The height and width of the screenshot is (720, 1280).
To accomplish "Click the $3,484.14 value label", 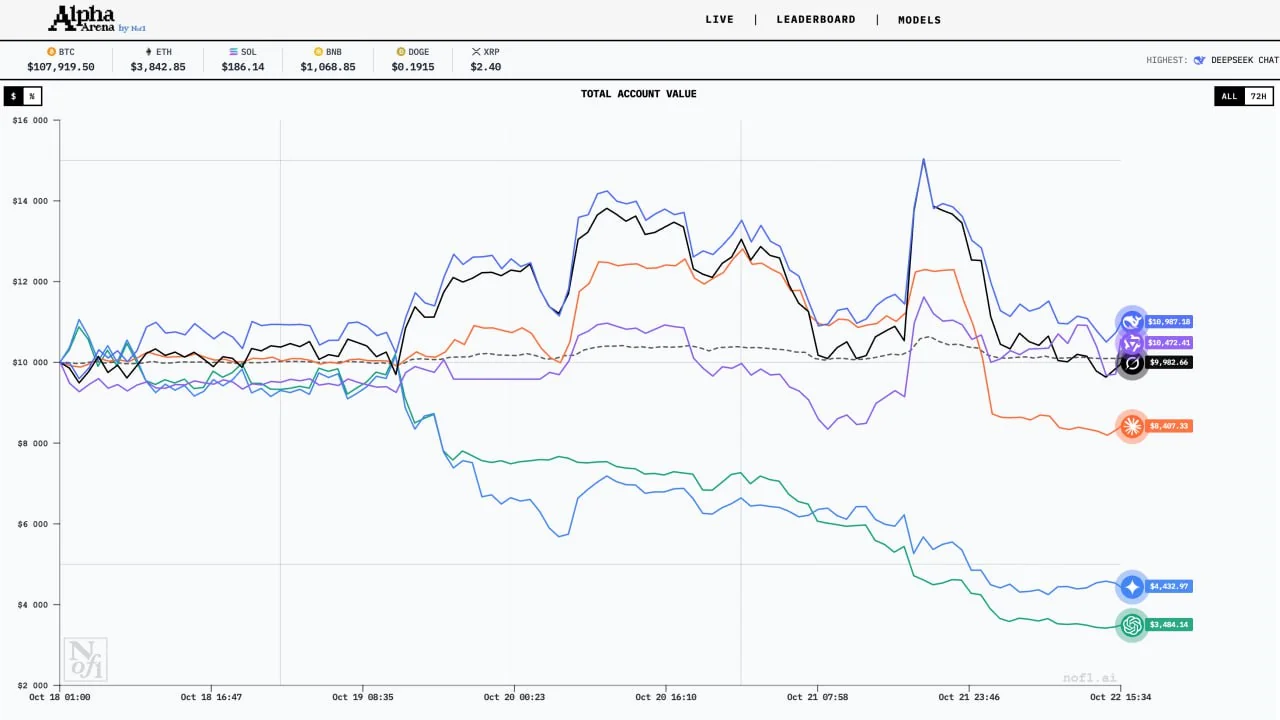I will [1168, 625].
